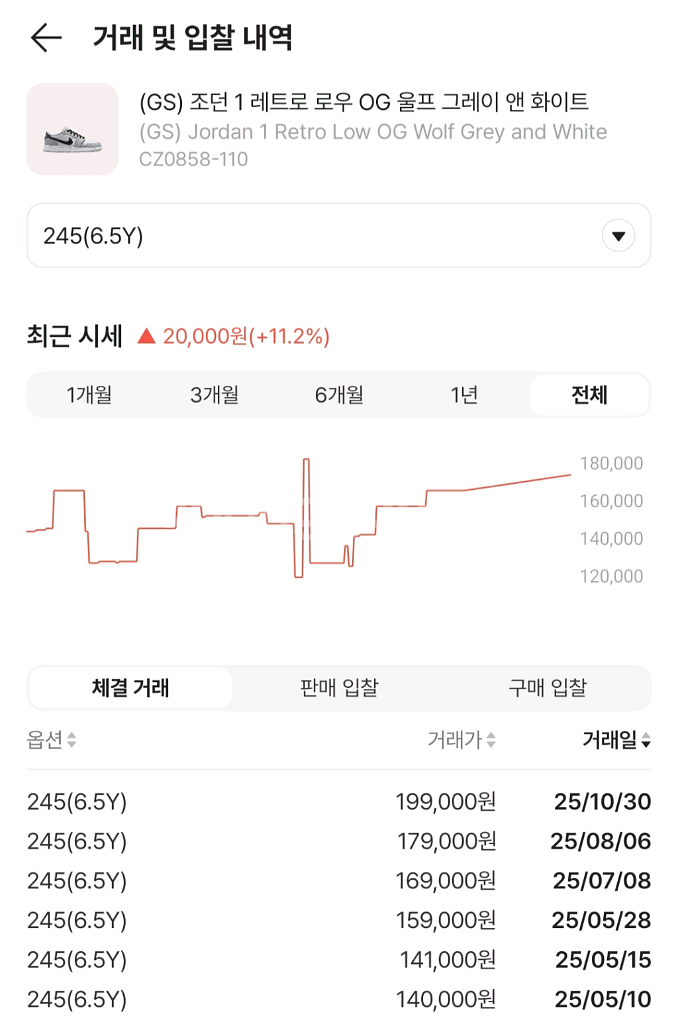Switch to the 체결 거래 tab
The width and height of the screenshot is (678, 1024).
pos(130,688)
